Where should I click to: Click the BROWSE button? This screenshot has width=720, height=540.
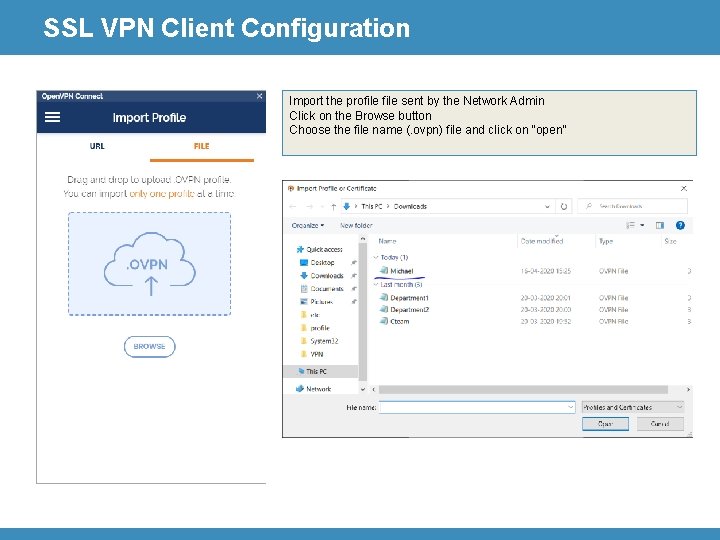point(149,346)
